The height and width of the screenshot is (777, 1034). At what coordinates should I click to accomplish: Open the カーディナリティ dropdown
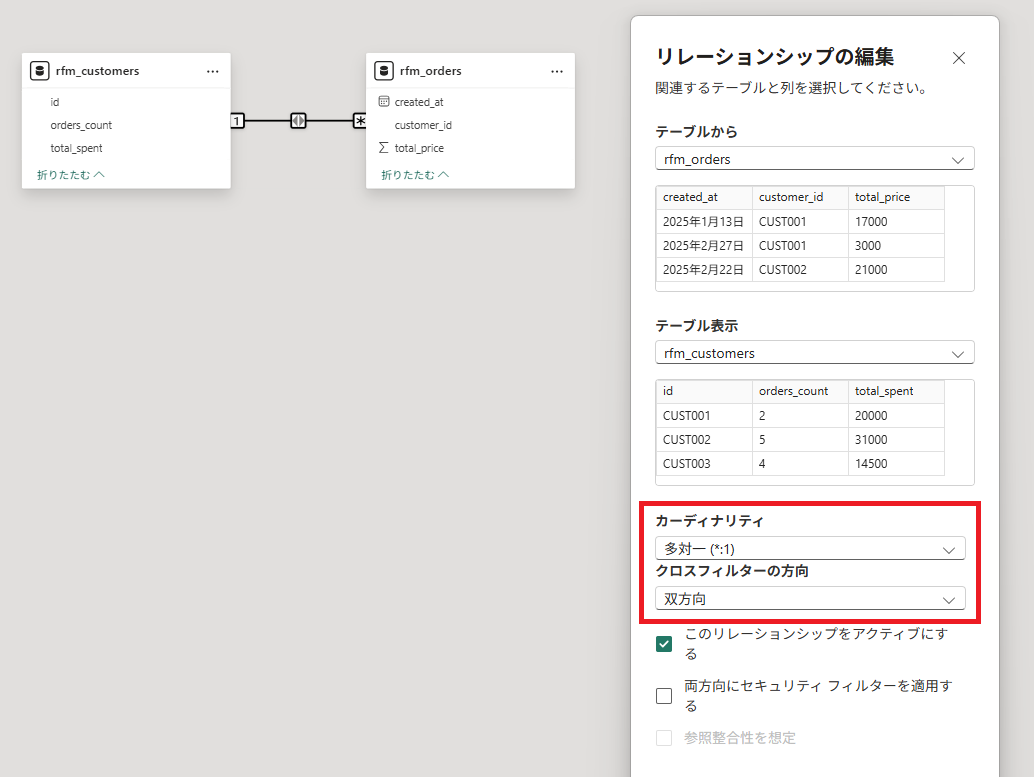810,549
